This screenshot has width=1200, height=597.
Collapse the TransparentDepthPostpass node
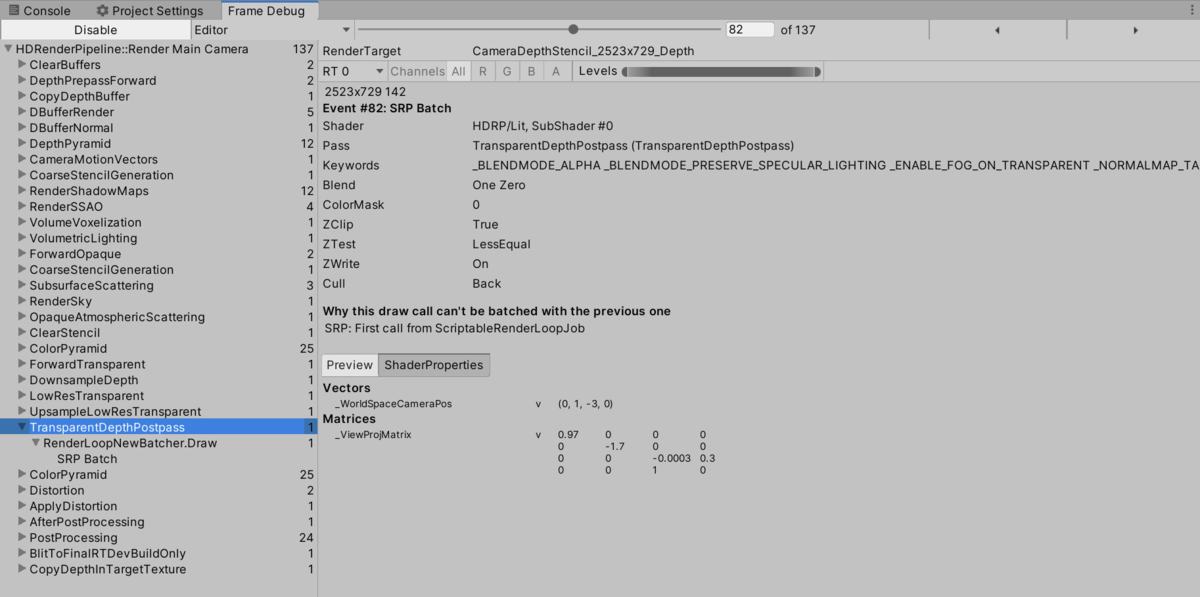pos(22,427)
